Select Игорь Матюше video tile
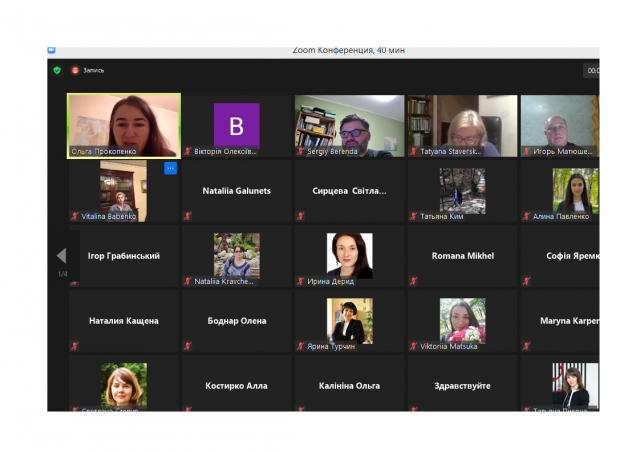This screenshot has width=640, height=452. pos(560,126)
